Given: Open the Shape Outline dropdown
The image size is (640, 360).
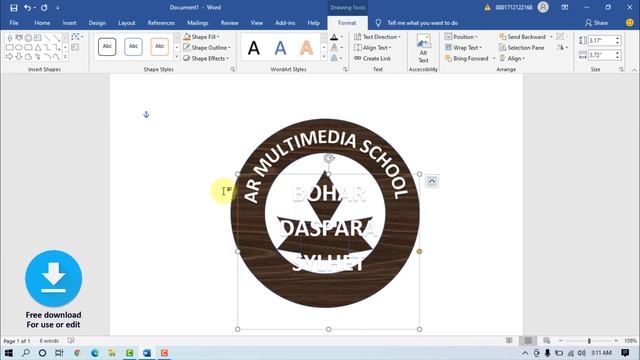Looking at the screenshot, I should click(207, 47).
